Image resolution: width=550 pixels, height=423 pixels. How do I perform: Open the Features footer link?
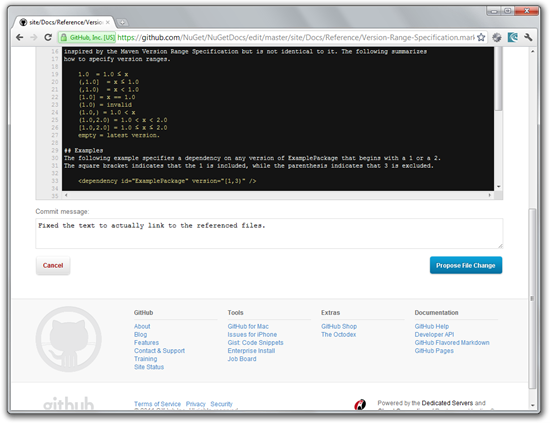point(146,343)
